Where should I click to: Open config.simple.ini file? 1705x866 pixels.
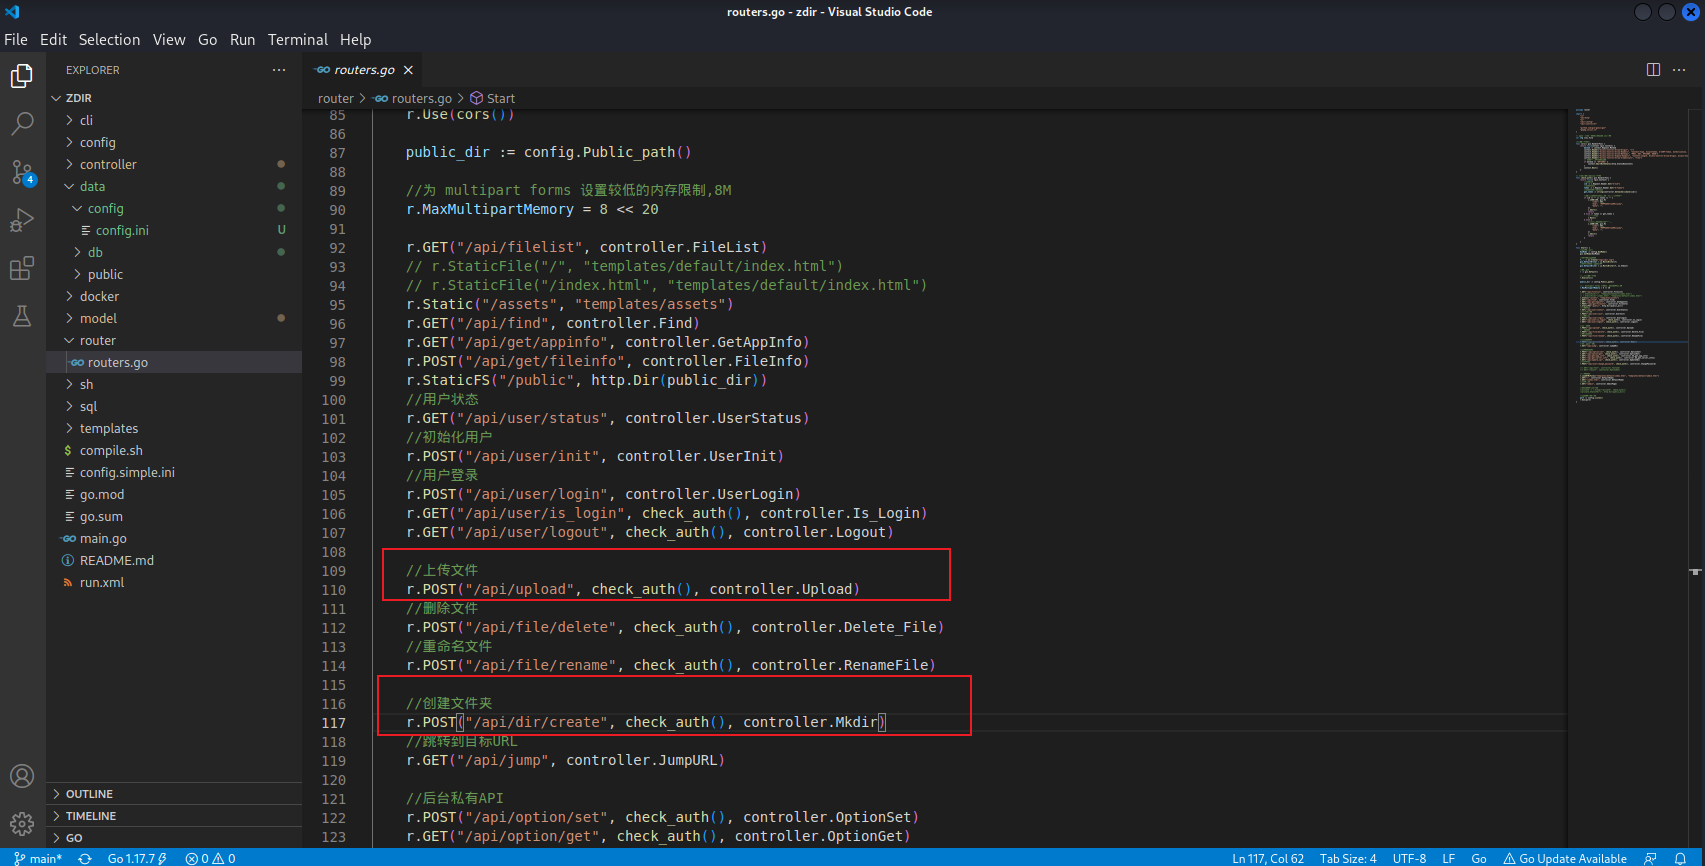pyautogui.click(x=174, y=472)
